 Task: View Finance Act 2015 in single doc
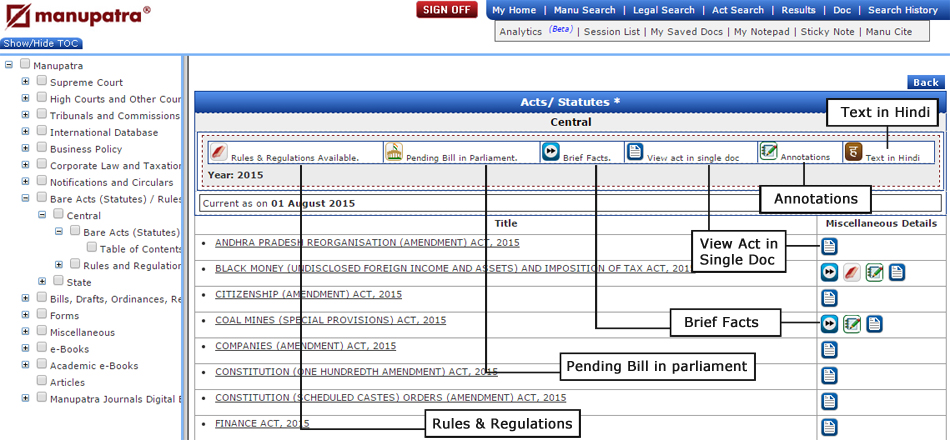(829, 427)
